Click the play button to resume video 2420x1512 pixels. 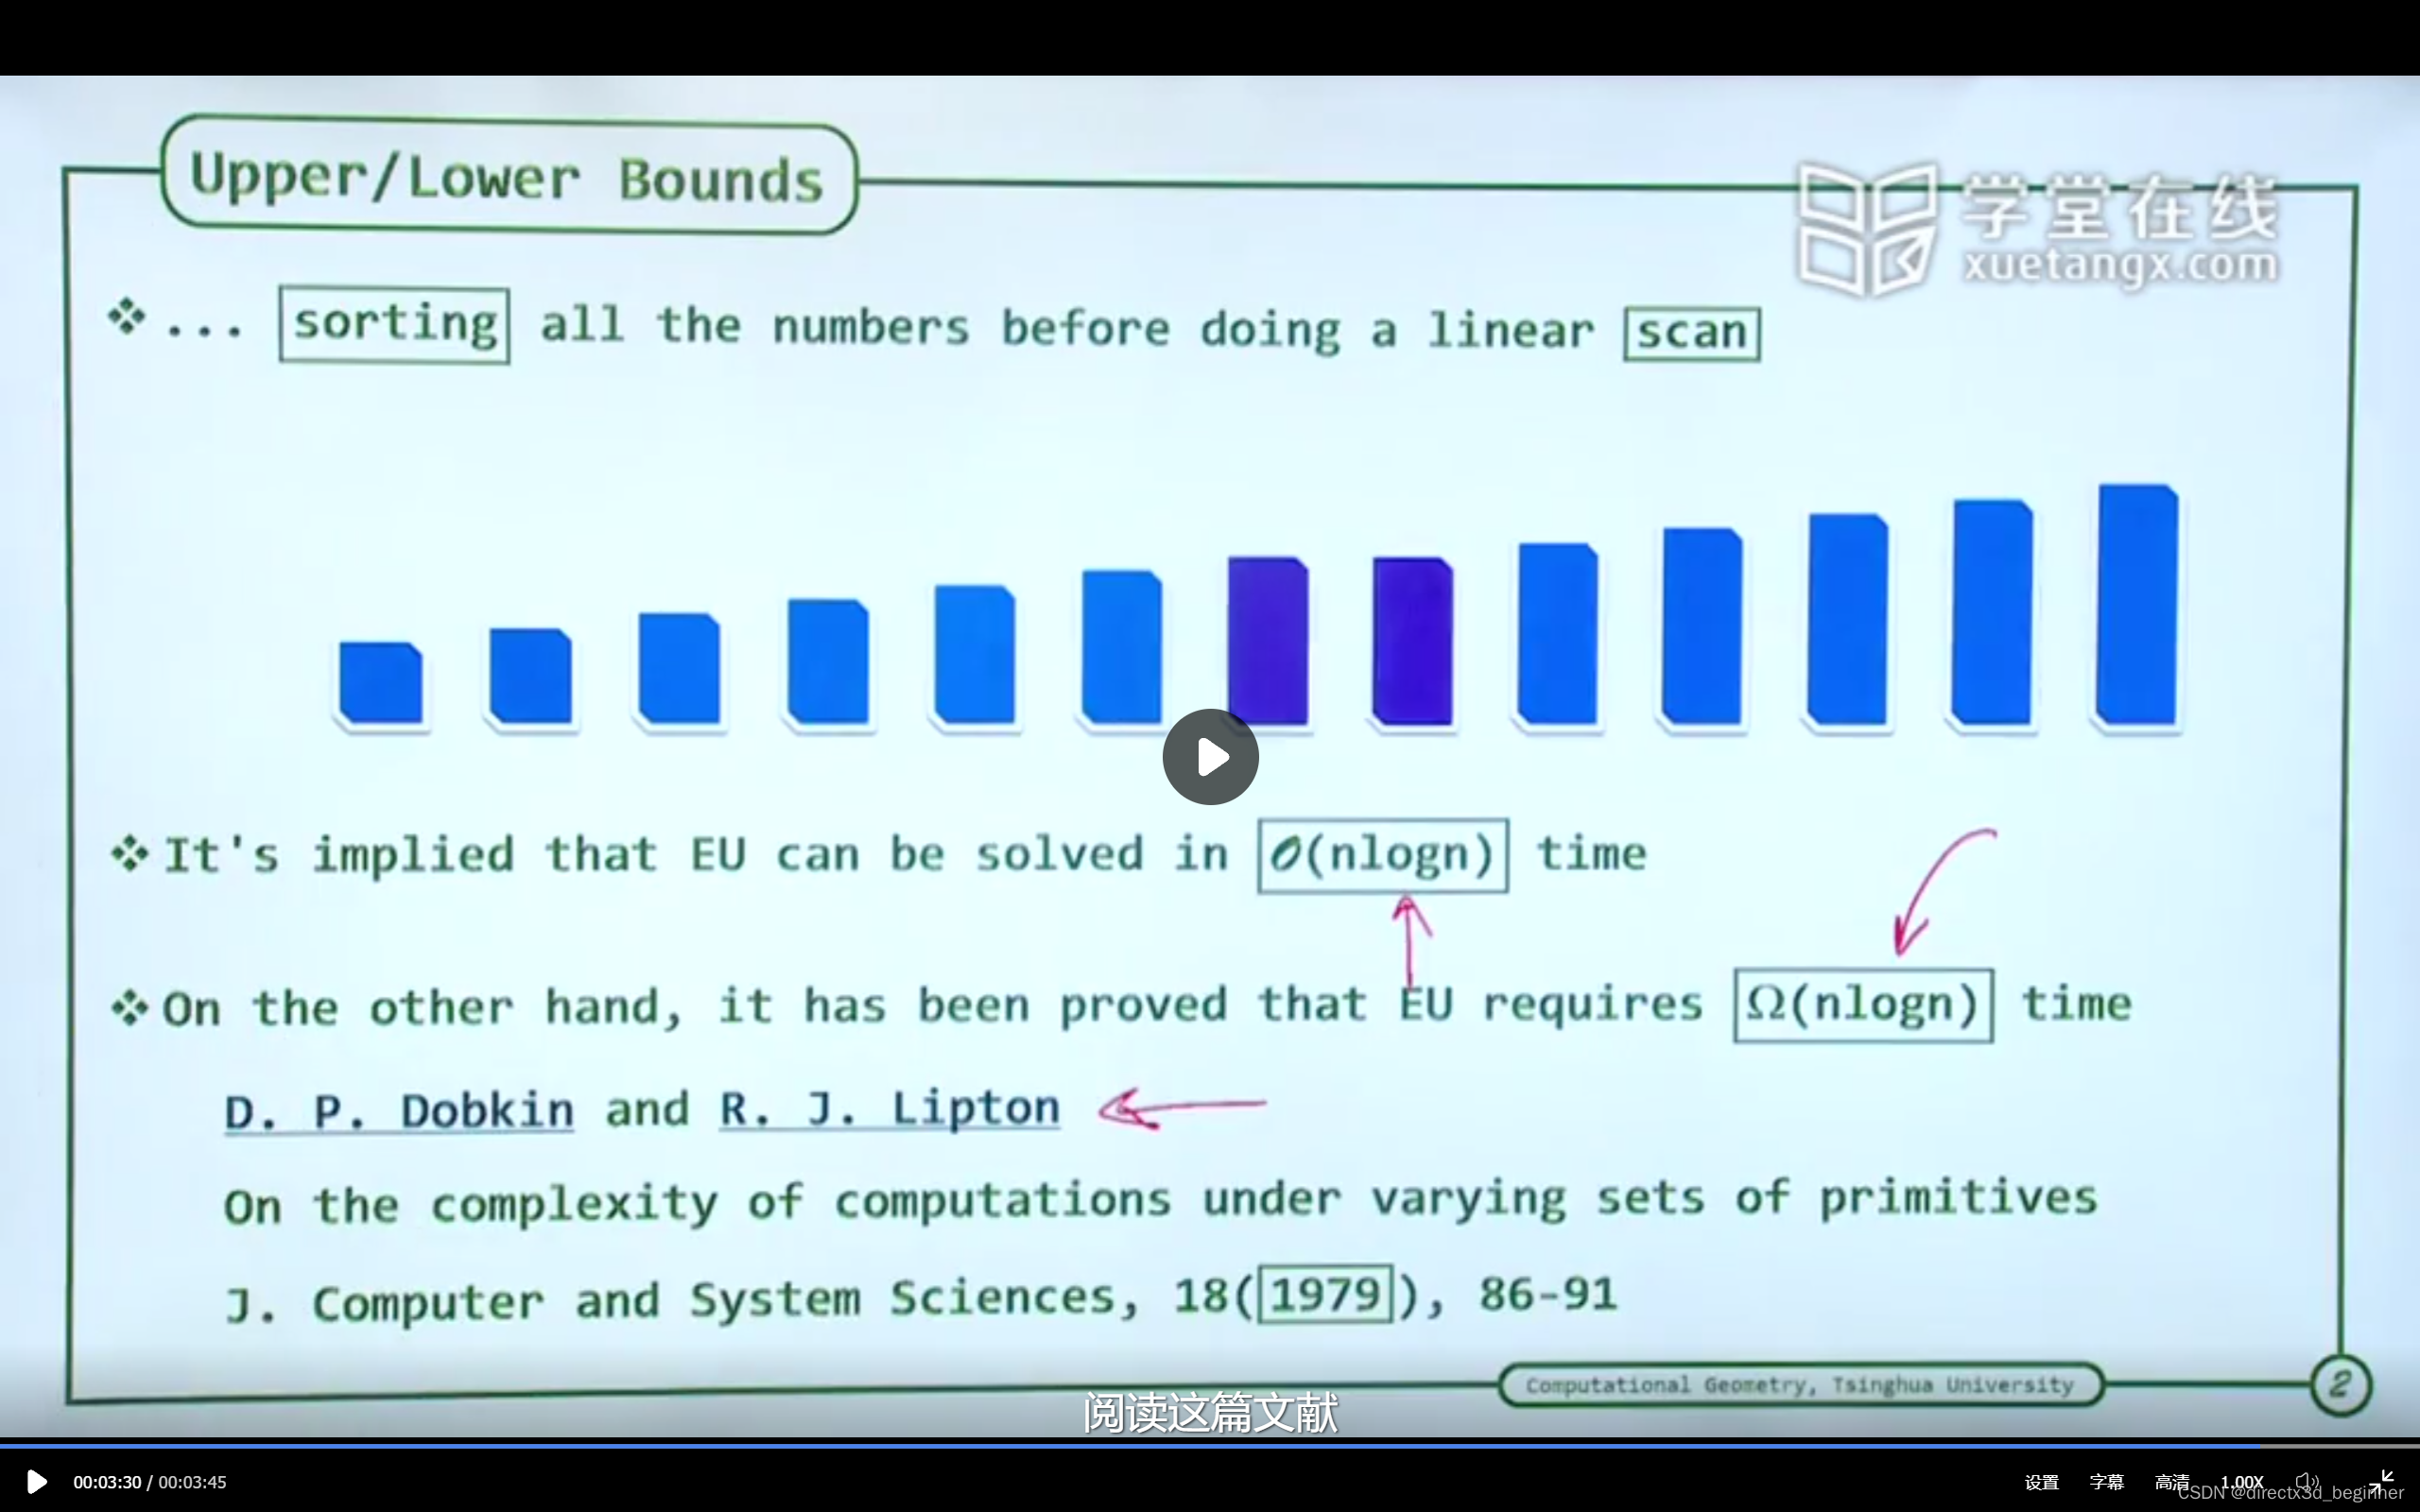[x=1209, y=756]
